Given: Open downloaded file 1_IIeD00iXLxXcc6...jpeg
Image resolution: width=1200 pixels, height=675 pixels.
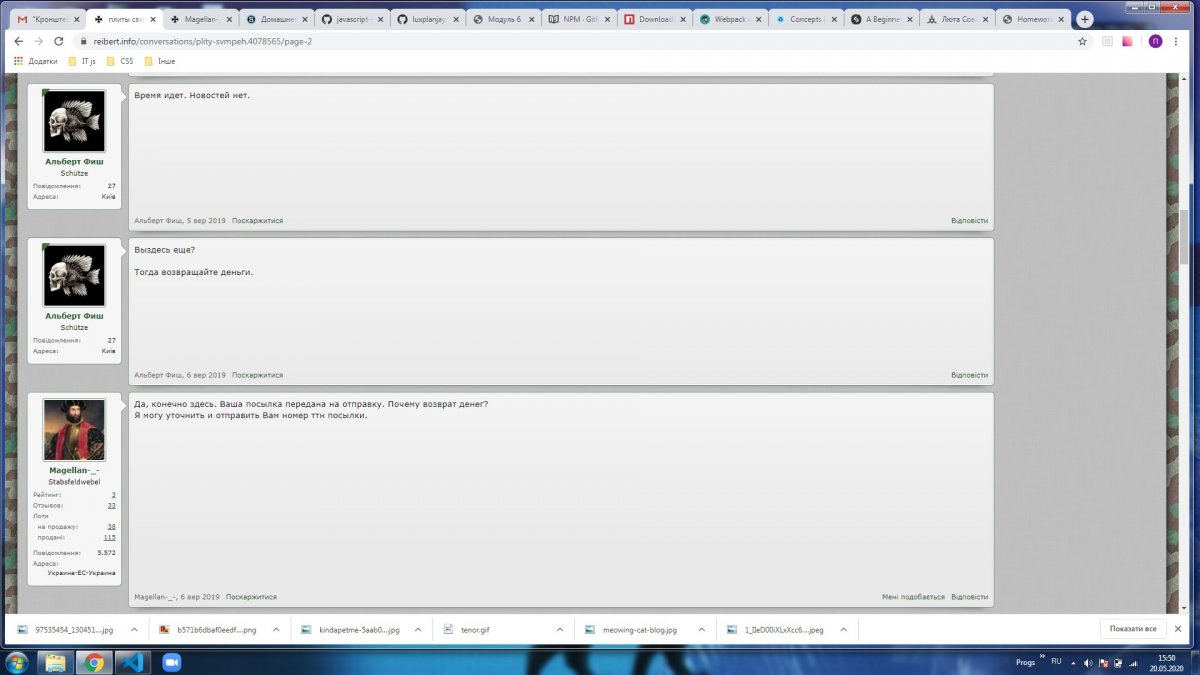Looking at the screenshot, I should click(776, 630).
